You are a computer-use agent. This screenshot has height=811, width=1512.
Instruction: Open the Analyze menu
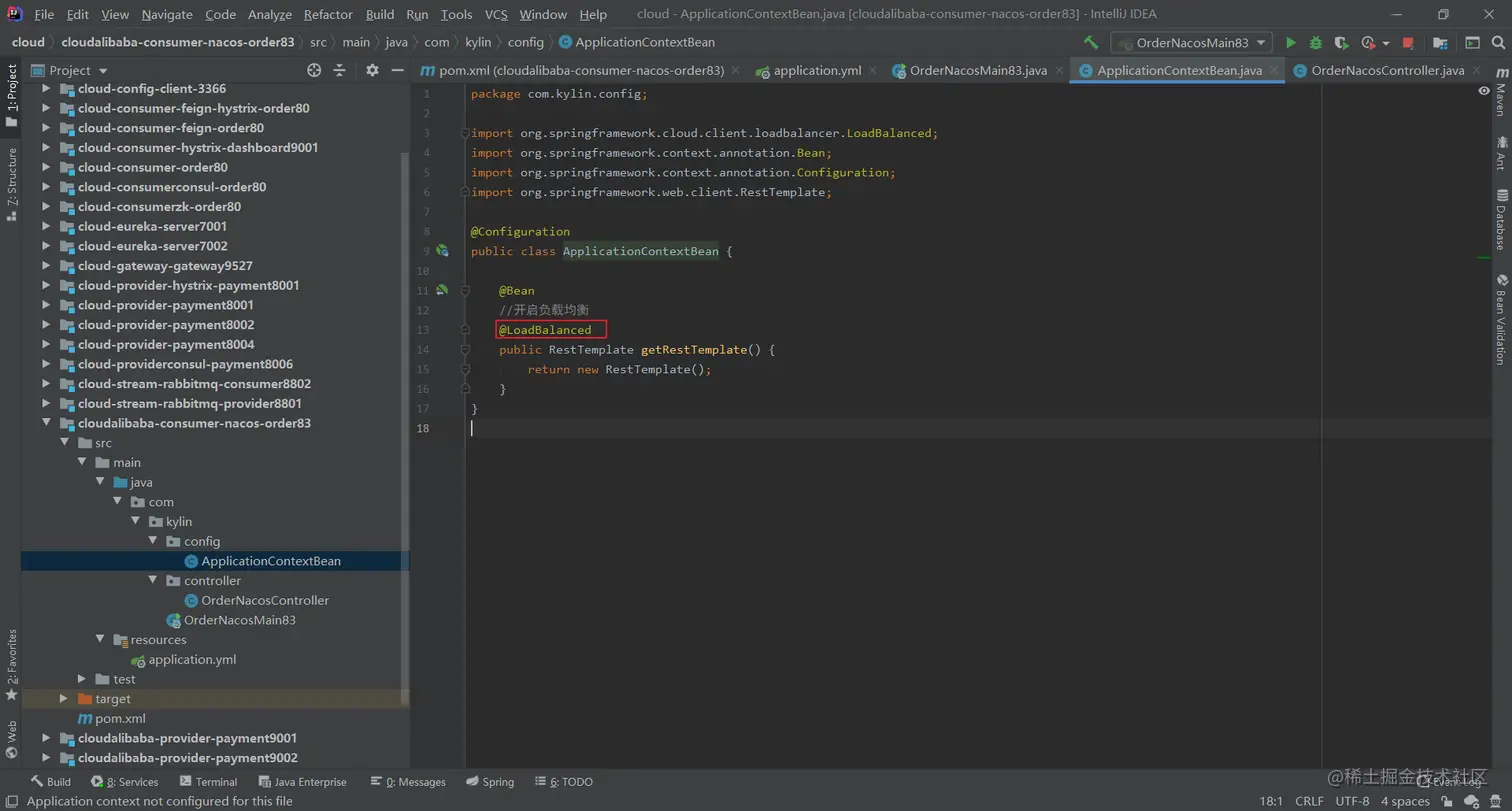pos(269,14)
